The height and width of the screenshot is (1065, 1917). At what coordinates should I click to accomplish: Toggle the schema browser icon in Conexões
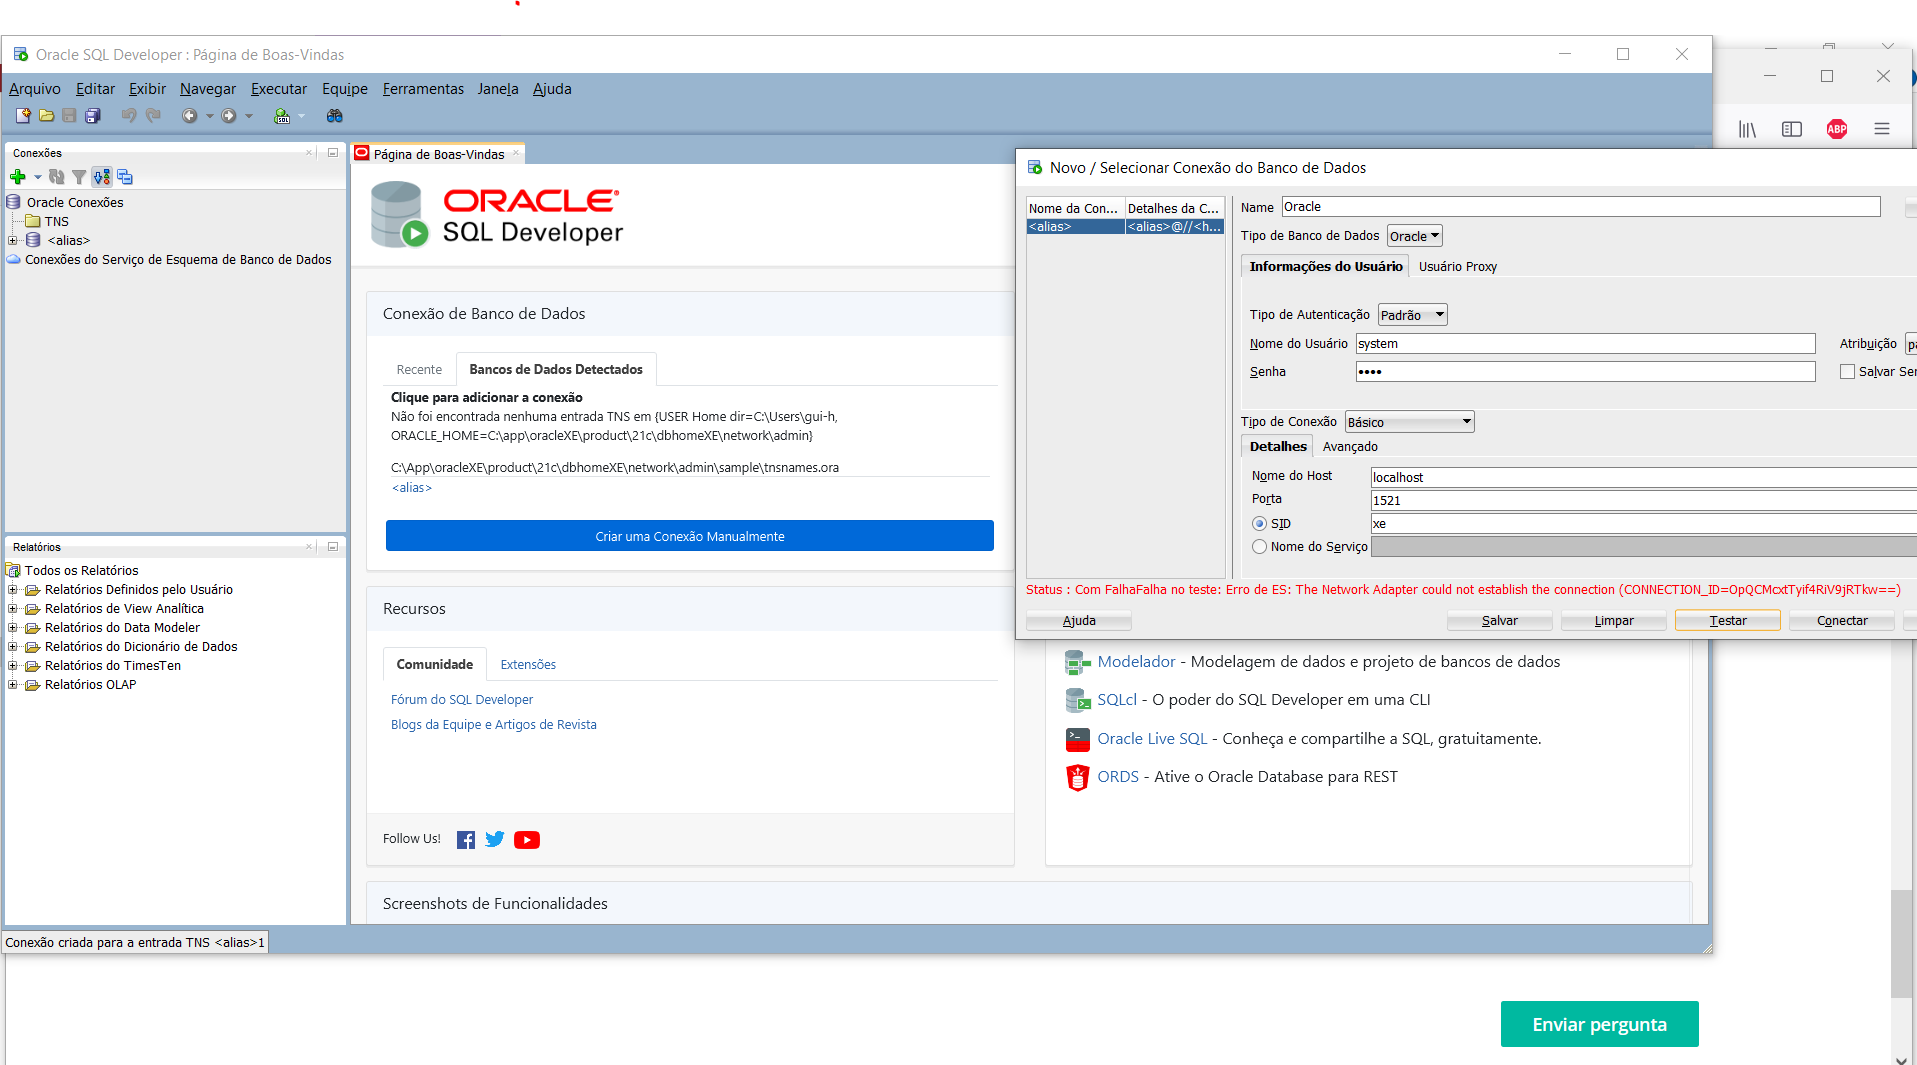point(102,177)
